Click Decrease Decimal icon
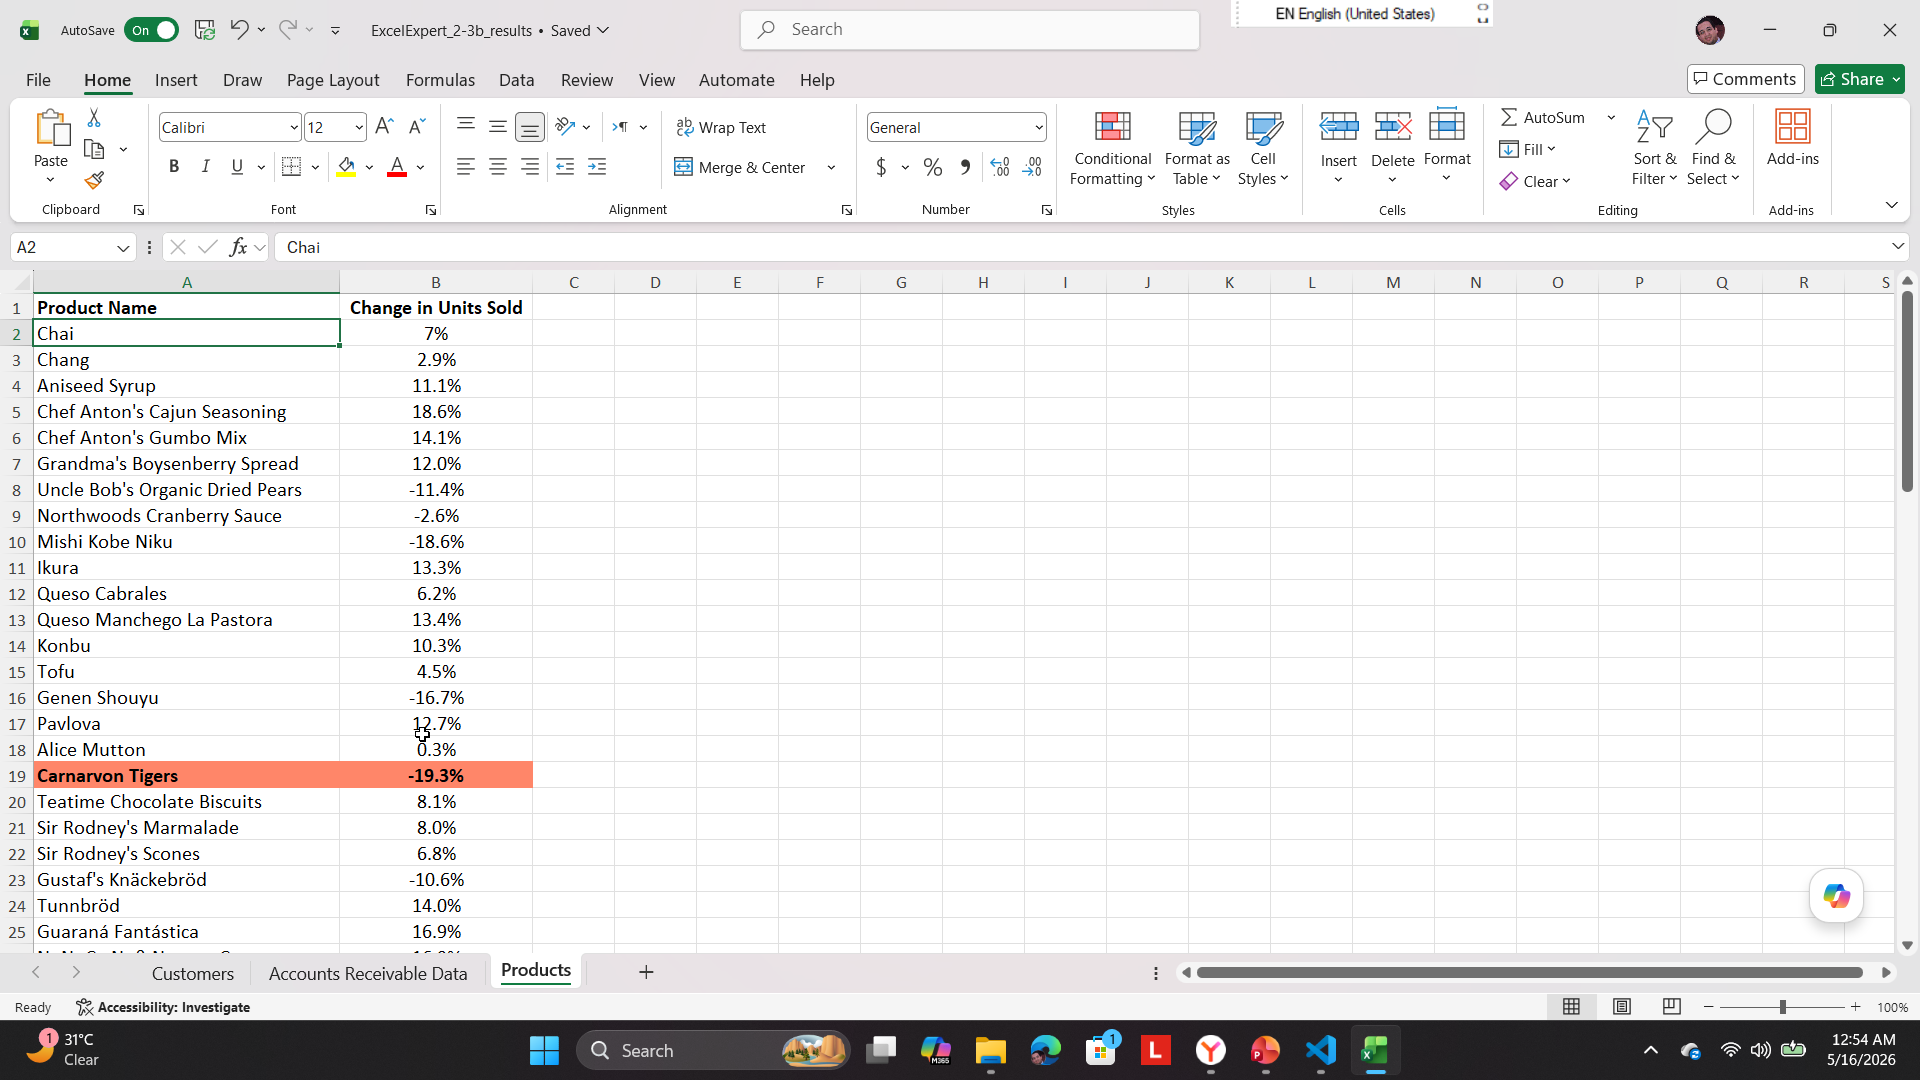This screenshot has height=1080, width=1920. click(1033, 167)
